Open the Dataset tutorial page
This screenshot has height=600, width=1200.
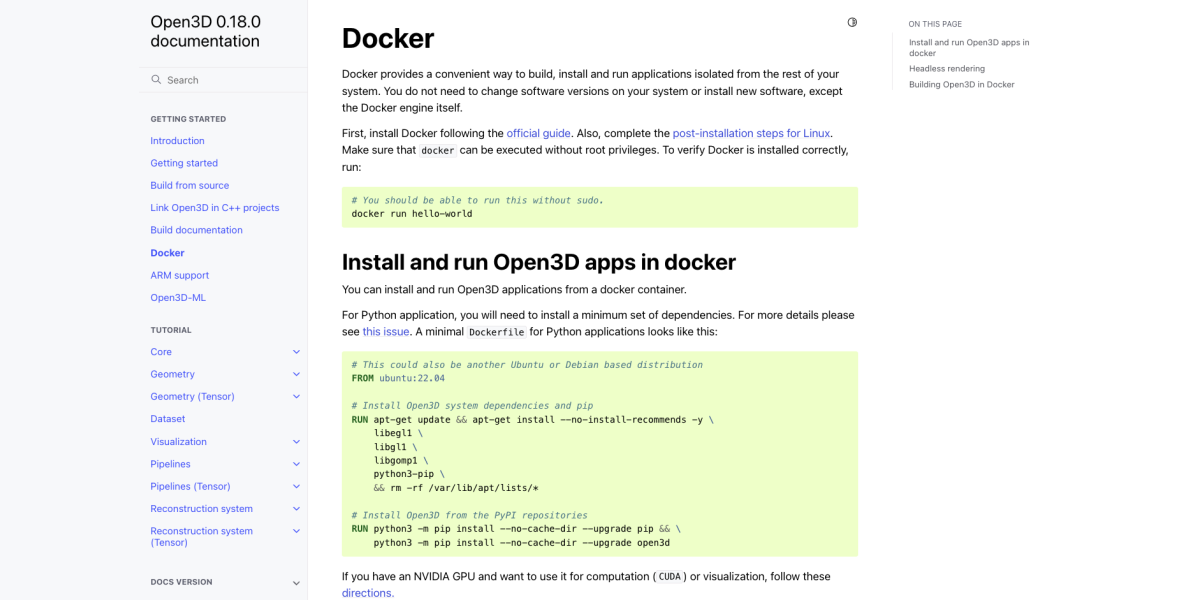tap(167, 419)
